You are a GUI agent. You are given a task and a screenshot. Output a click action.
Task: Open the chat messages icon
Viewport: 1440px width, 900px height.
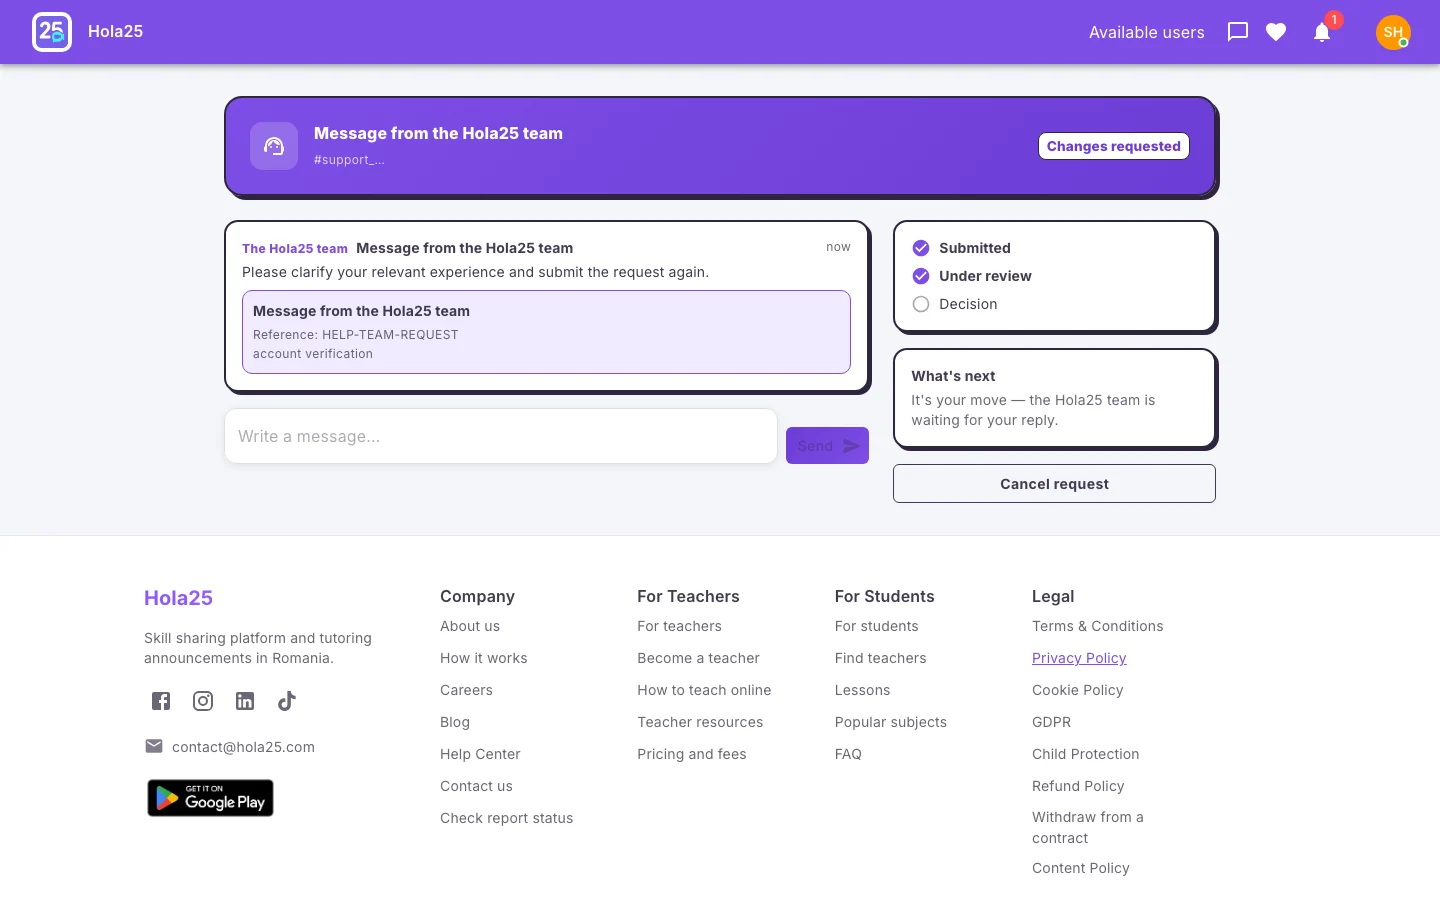[1238, 32]
